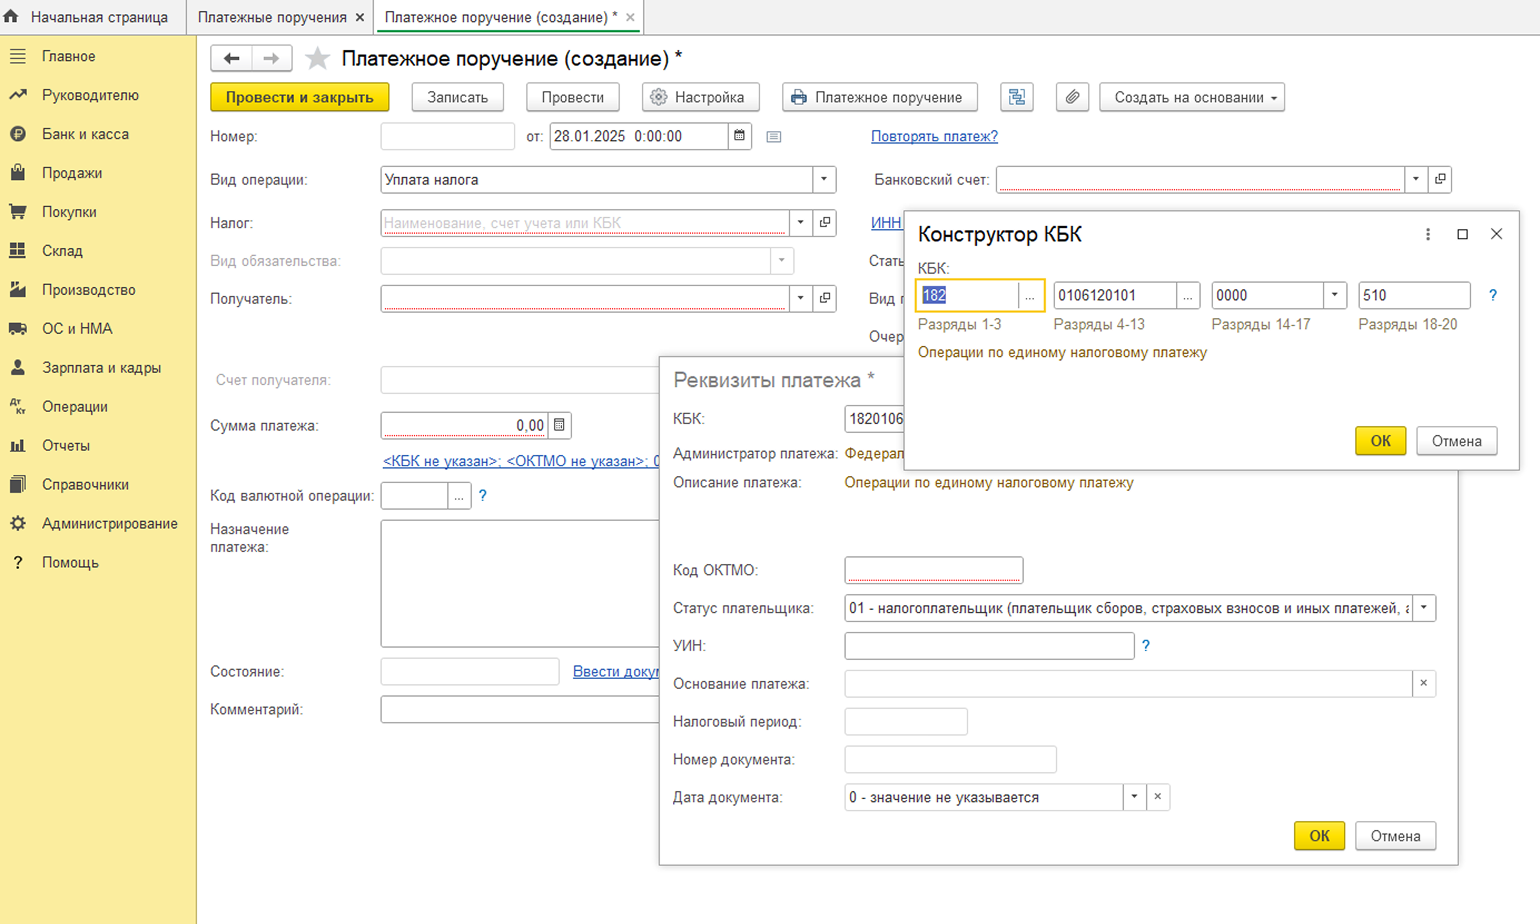Open calculator for payment amount field
This screenshot has height=924, width=1540.
(560, 425)
